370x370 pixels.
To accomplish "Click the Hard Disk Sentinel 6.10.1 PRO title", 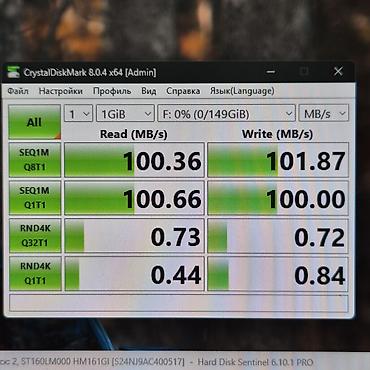I will point(255,362).
